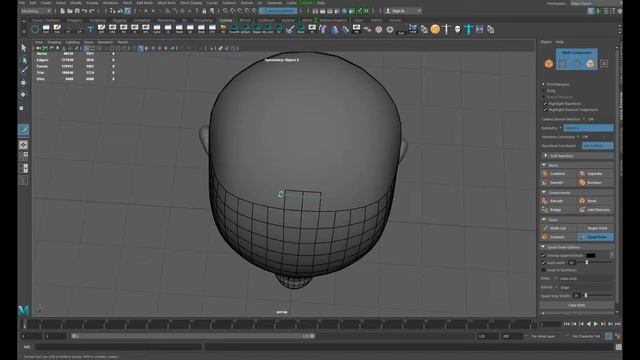This screenshot has height=360, width=640.
Task: Click the Bevel component button
Action: pyautogui.click(x=595, y=201)
